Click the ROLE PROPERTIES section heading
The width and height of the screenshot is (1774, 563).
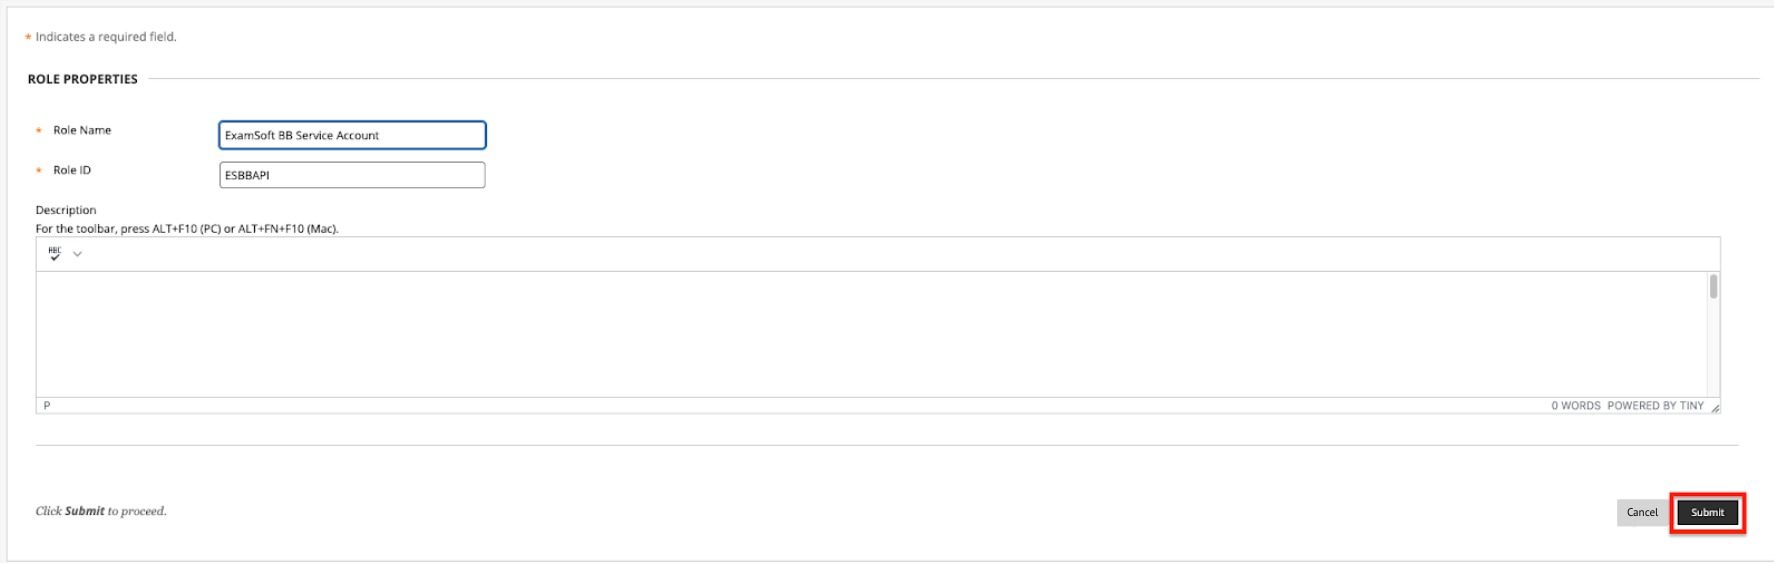click(83, 79)
